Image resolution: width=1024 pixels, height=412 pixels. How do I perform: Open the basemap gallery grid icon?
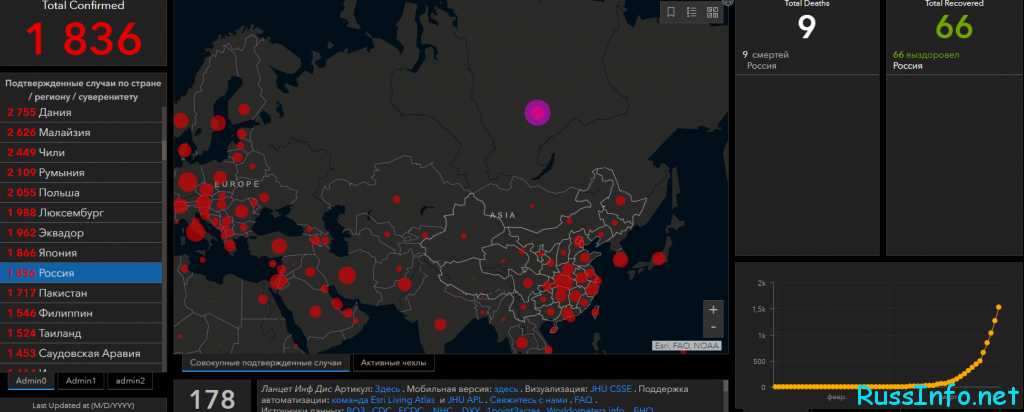click(712, 12)
